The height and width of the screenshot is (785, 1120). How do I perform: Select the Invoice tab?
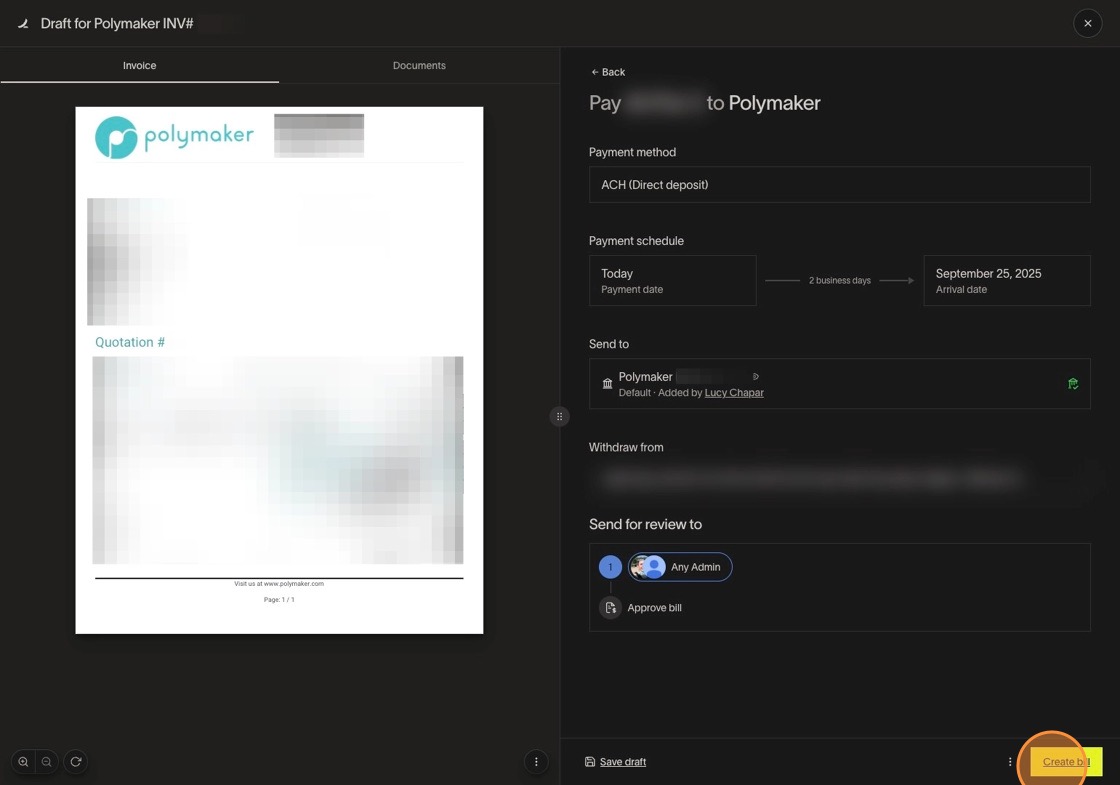click(139, 66)
